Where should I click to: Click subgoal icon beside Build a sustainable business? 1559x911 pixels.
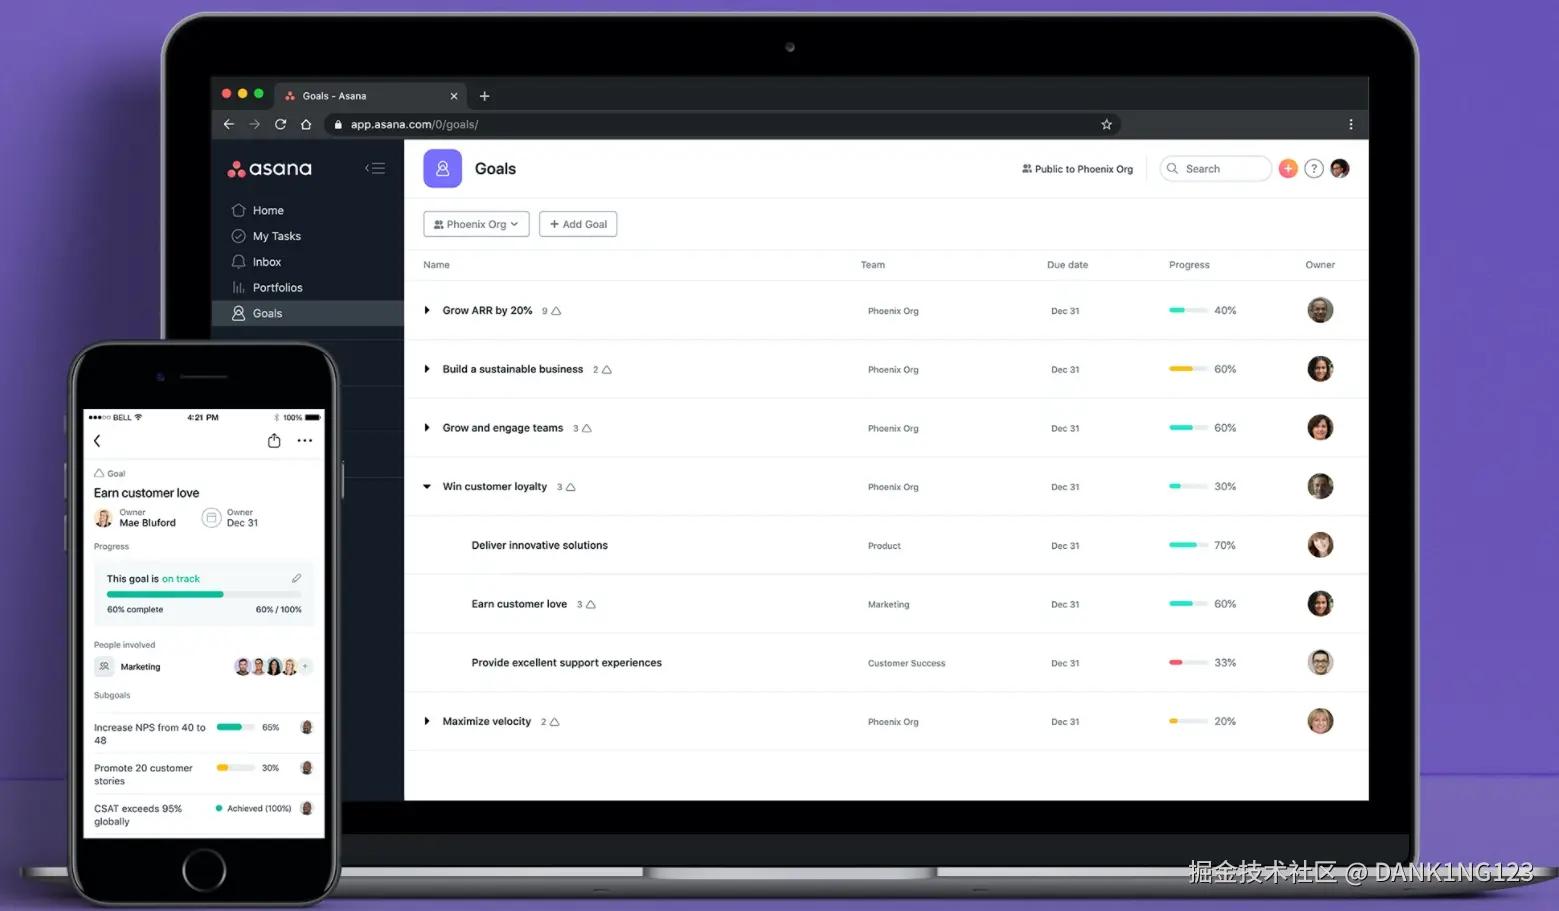pyautogui.click(x=607, y=370)
